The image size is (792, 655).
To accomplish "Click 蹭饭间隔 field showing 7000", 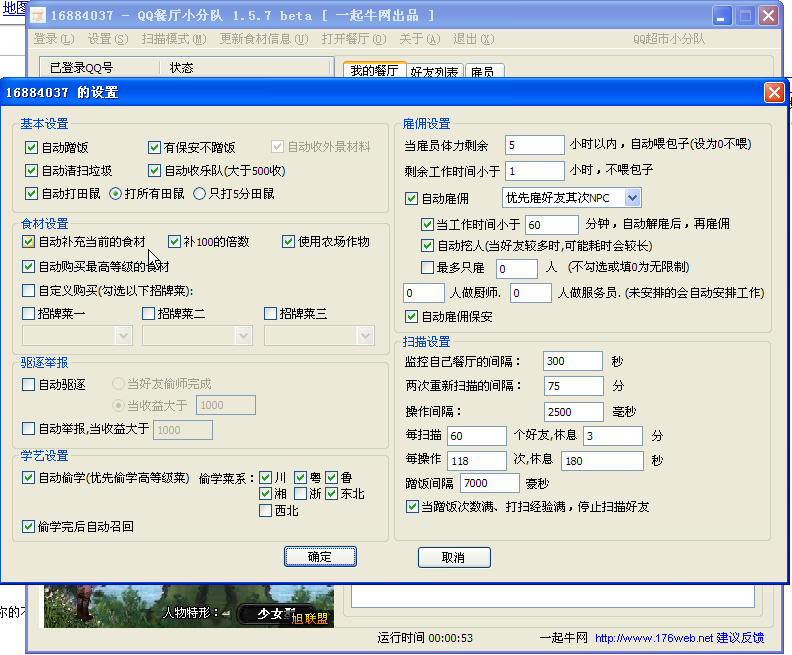I will coord(489,483).
